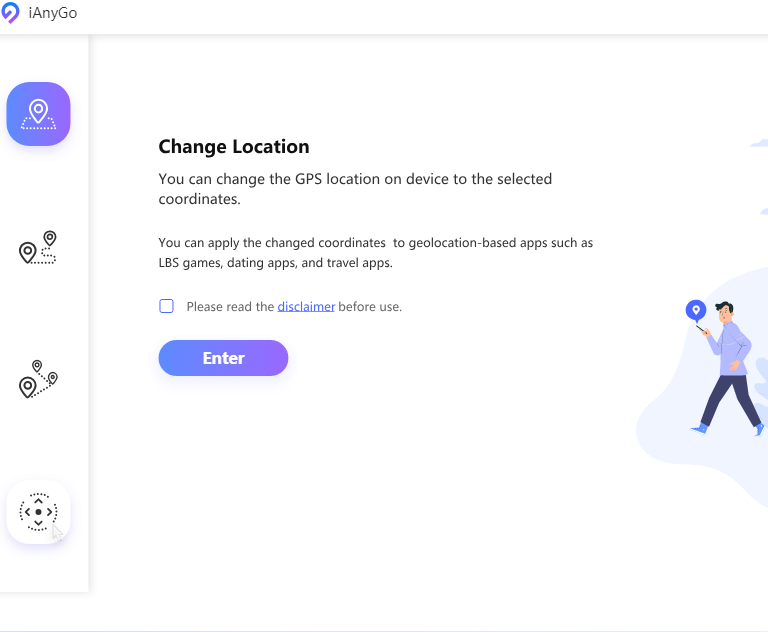Click the iAnyGo window title text

[x=53, y=13]
